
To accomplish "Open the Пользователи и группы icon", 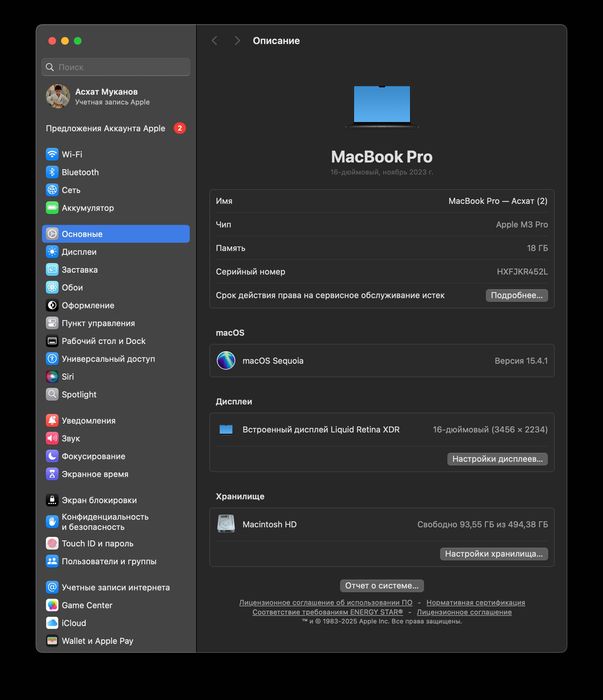I will [x=52, y=561].
